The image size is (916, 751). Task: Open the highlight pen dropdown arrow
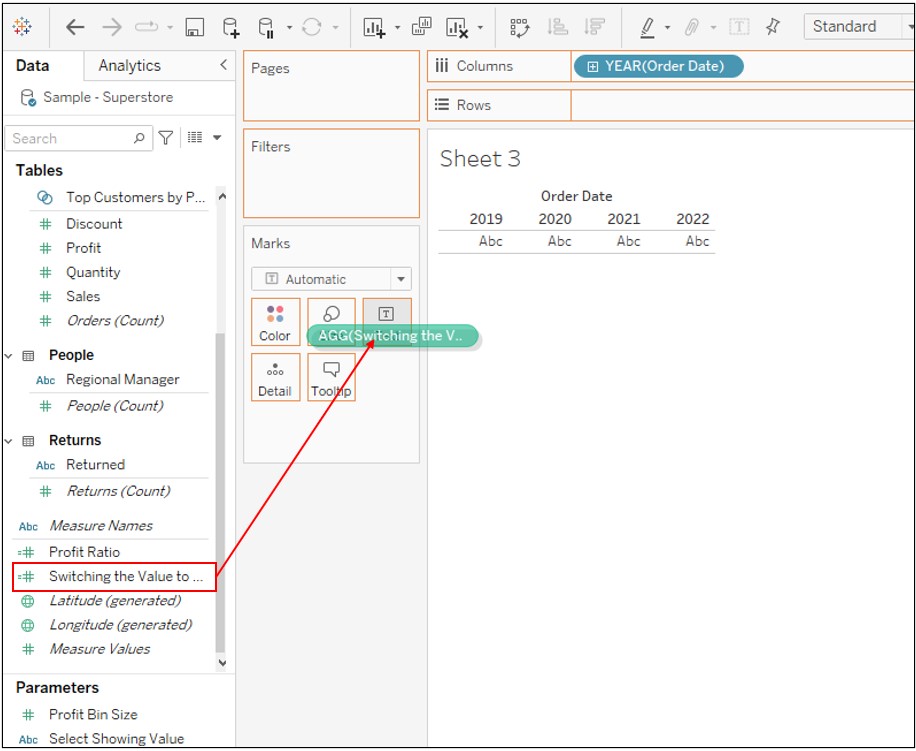pyautogui.click(x=667, y=27)
